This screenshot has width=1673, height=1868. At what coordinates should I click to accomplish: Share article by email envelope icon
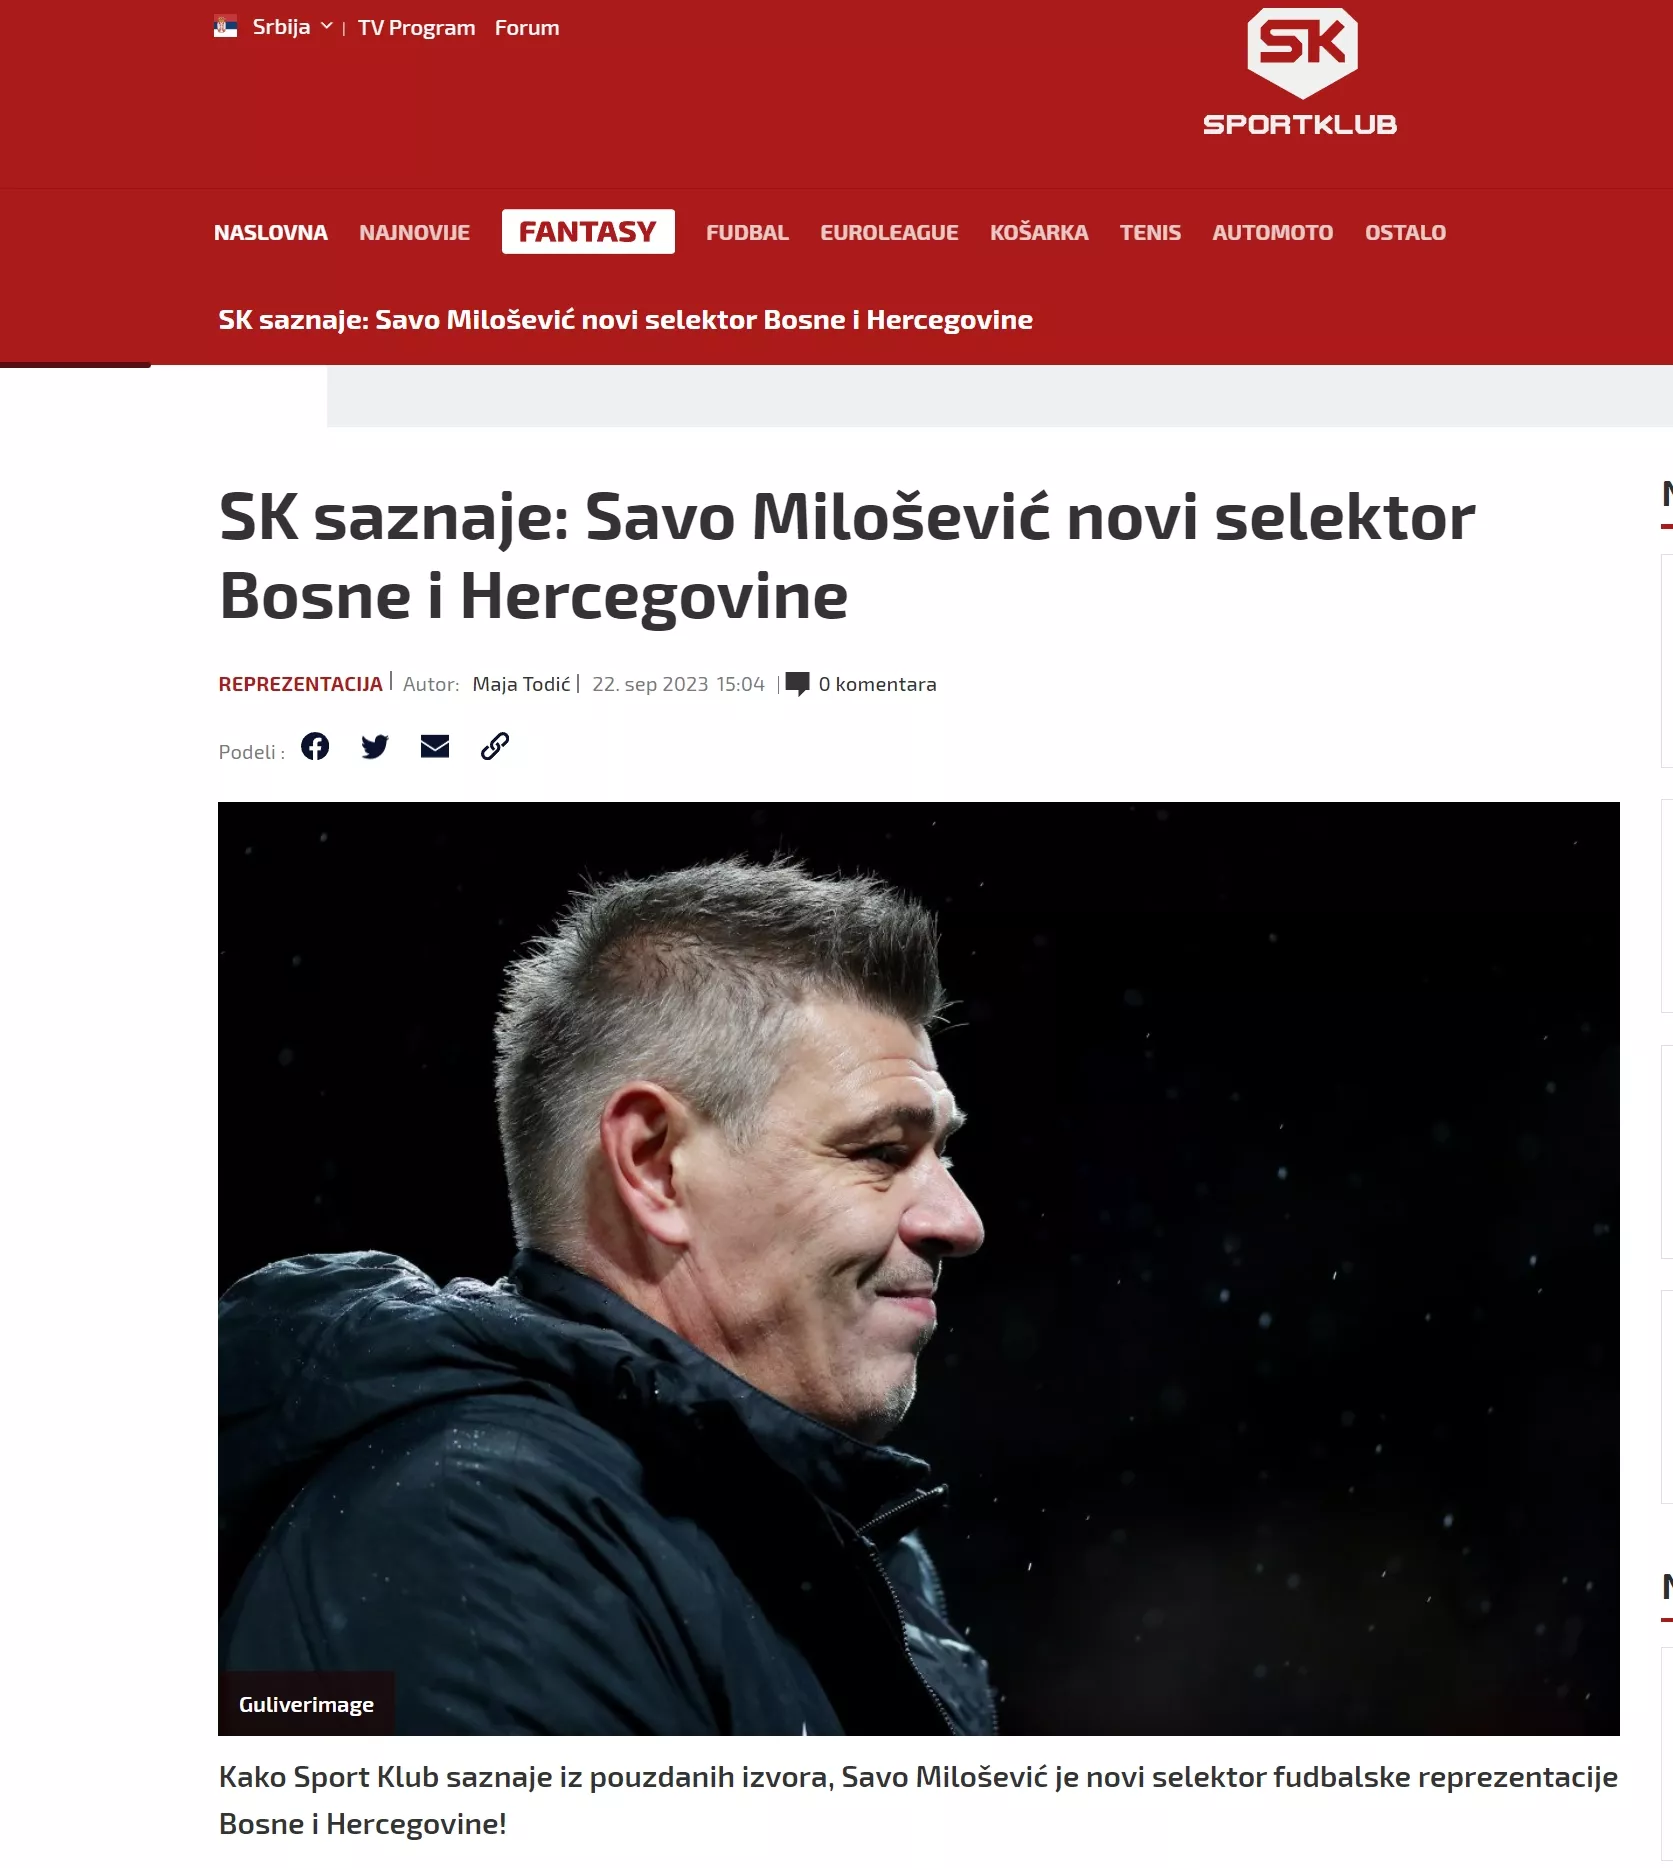click(x=435, y=746)
